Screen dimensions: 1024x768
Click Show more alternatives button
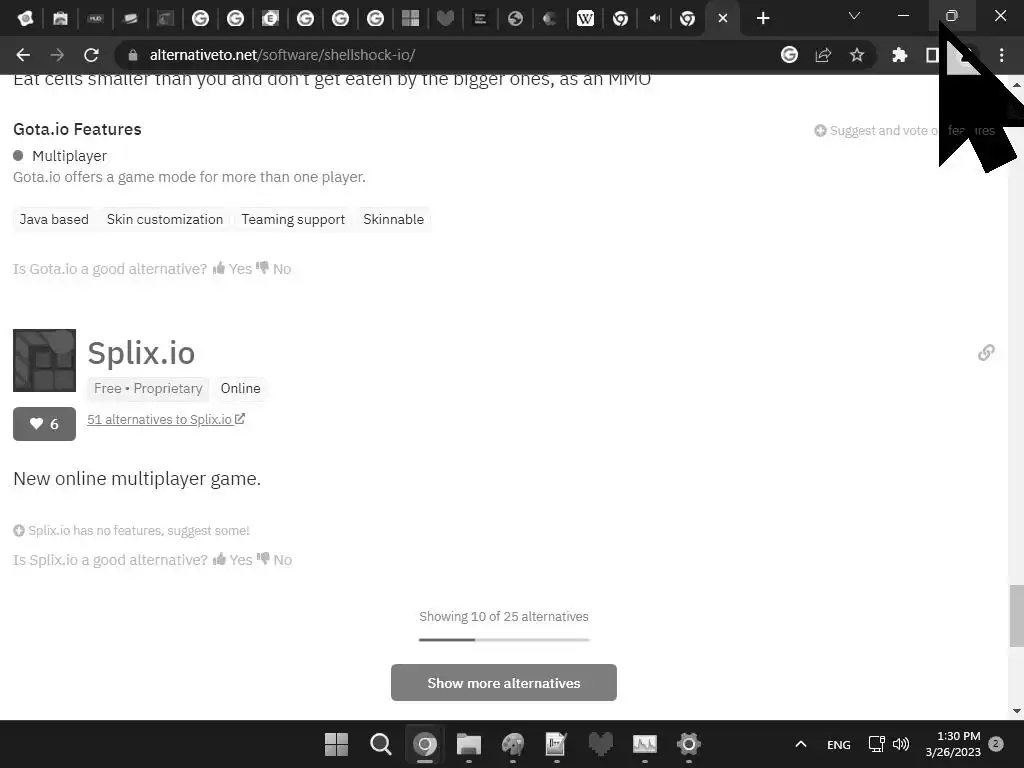(x=504, y=682)
